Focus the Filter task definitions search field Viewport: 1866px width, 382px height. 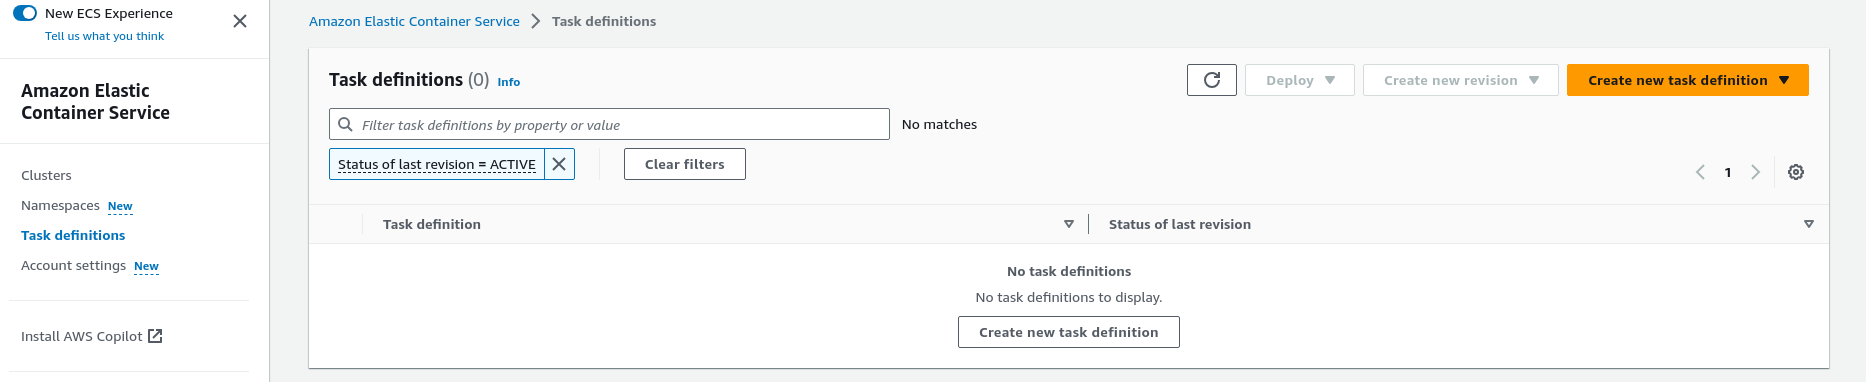[609, 124]
